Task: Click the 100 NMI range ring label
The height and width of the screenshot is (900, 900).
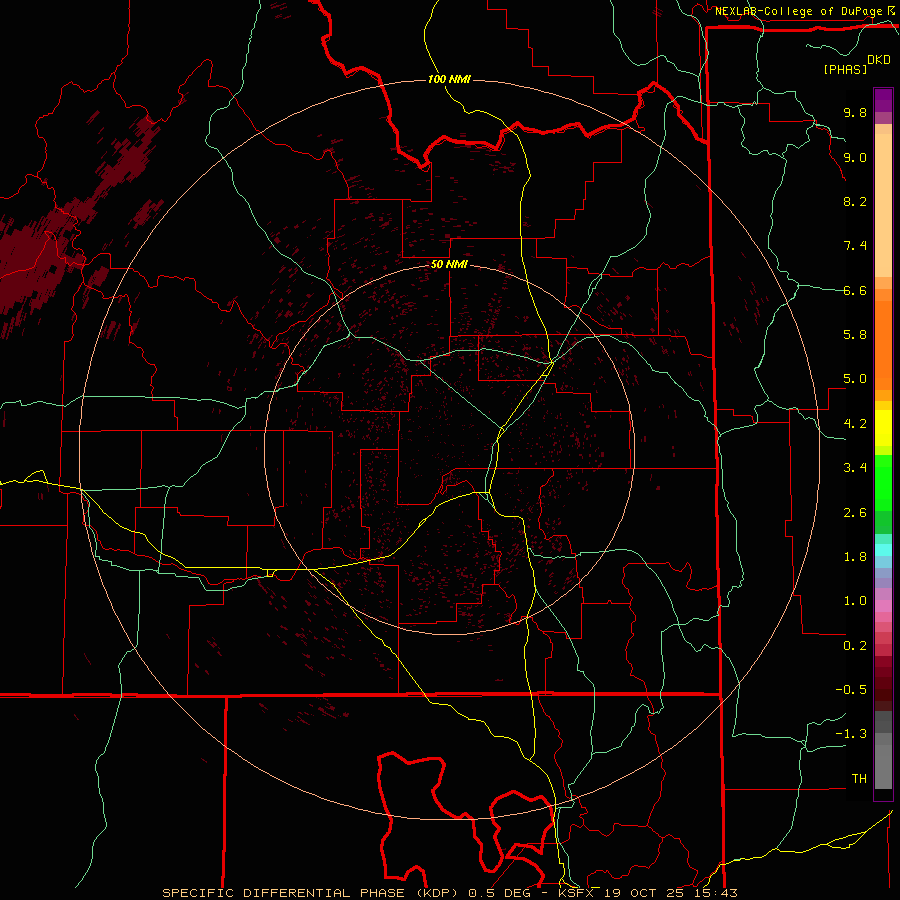Action: pyautogui.click(x=449, y=79)
